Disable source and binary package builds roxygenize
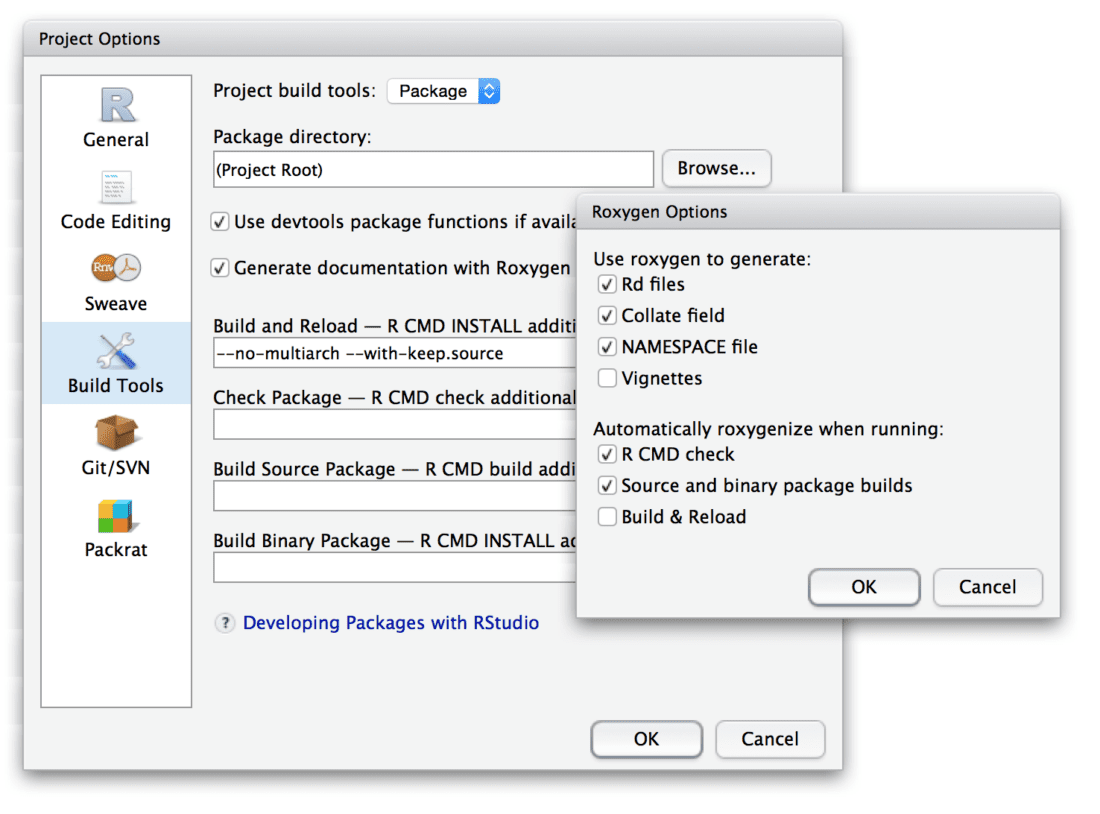The image size is (1100, 814). click(607, 485)
